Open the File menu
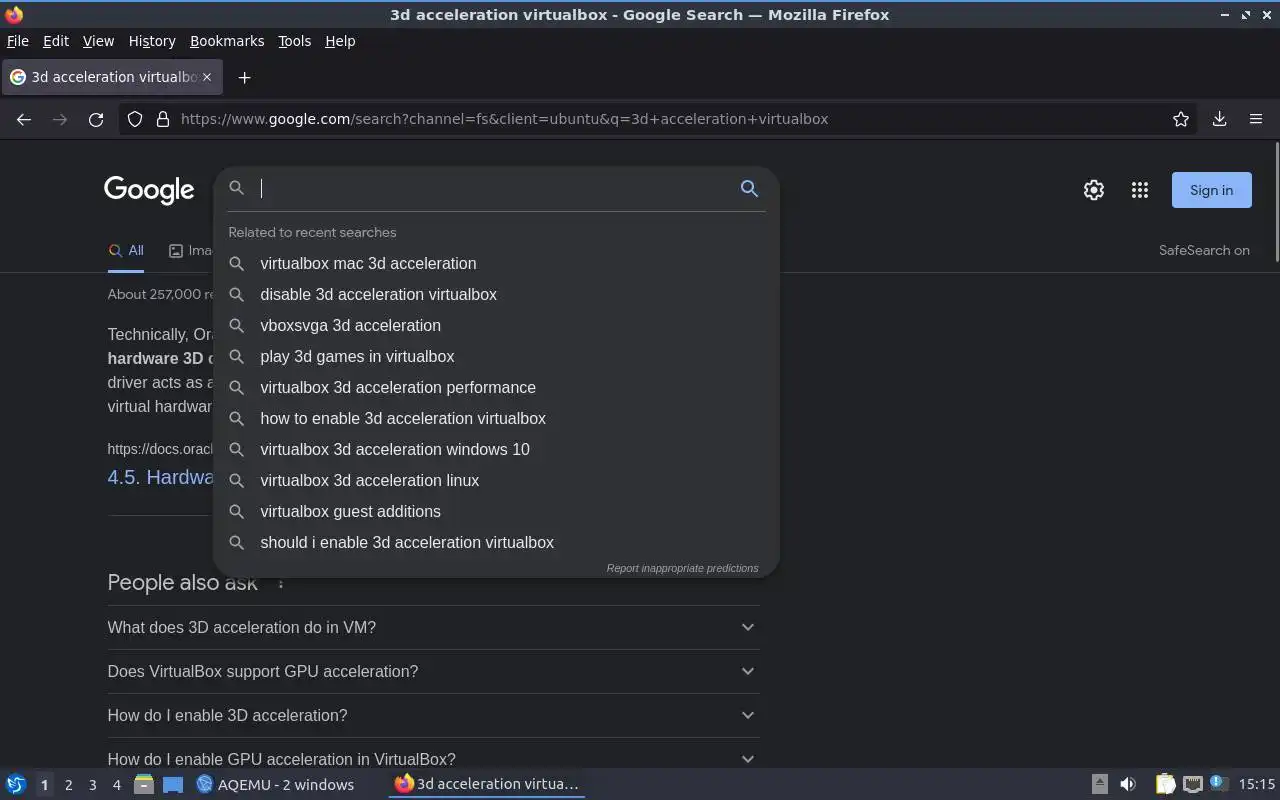 [x=18, y=41]
